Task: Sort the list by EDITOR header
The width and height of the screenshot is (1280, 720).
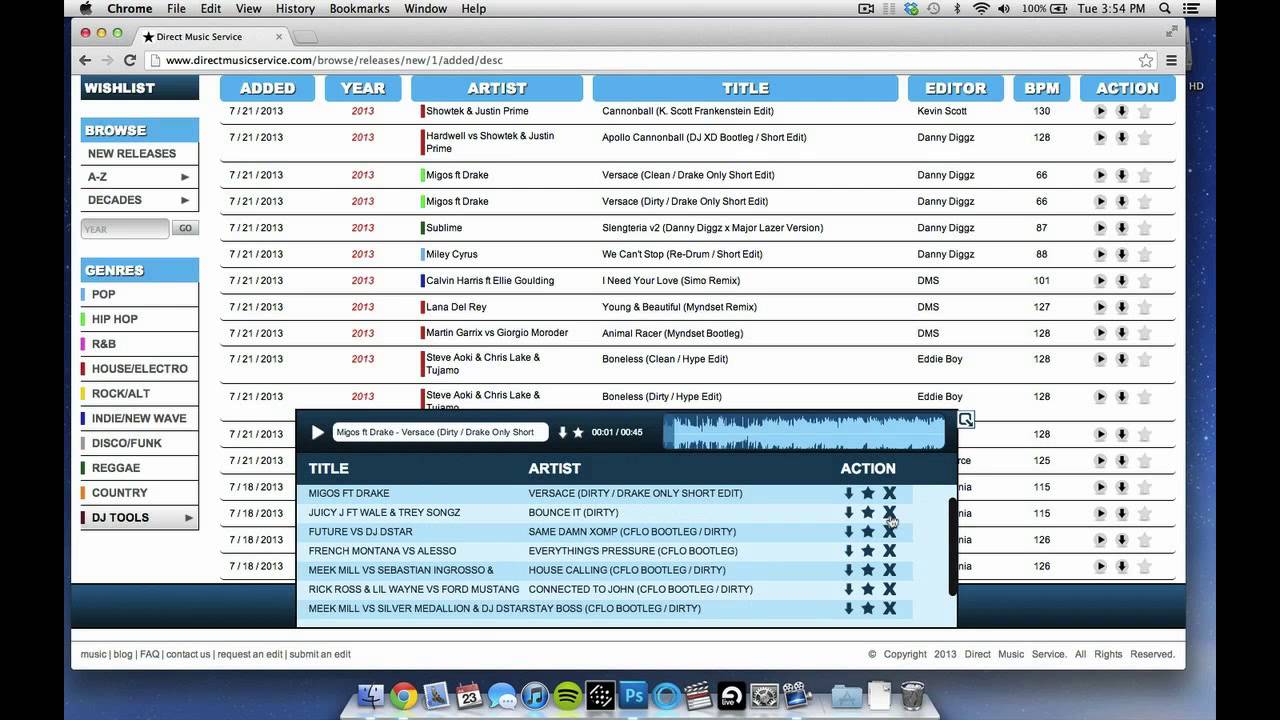Action: tap(956, 88)
